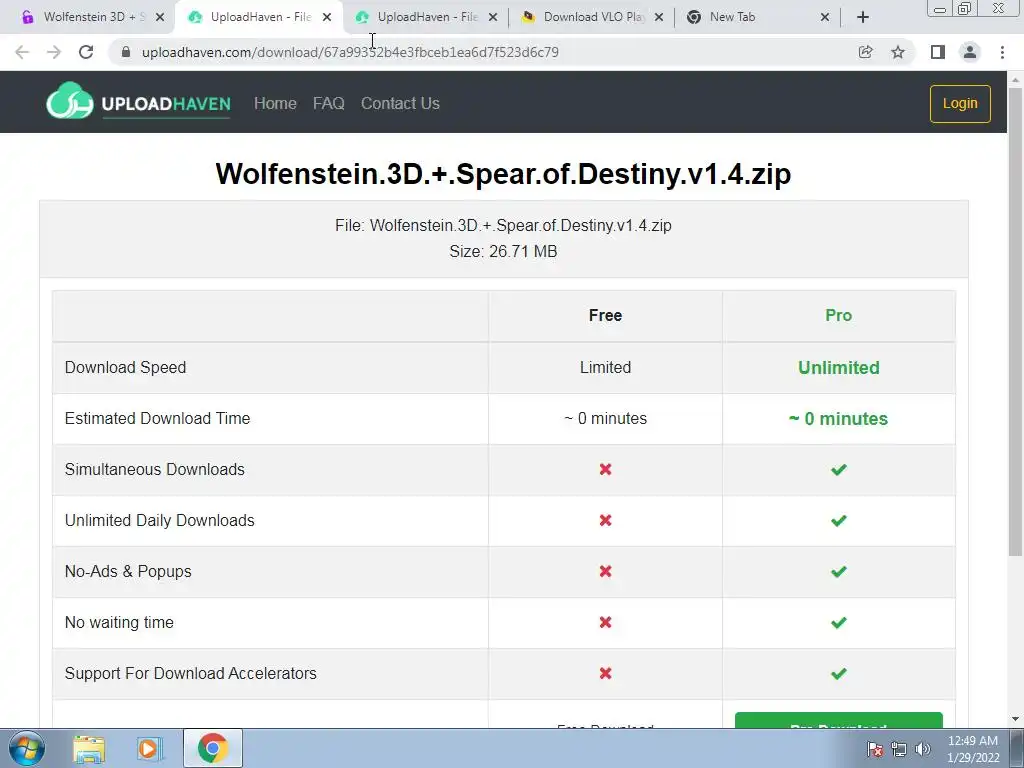Click the padlock site info icon
The image size is (1024, 768).
click(x=126, y=52)
